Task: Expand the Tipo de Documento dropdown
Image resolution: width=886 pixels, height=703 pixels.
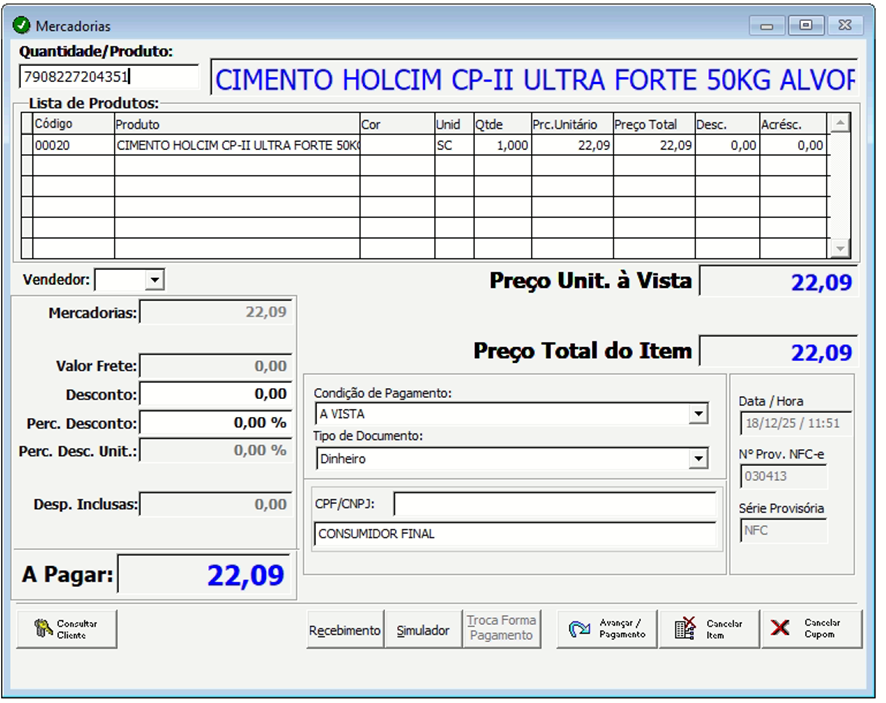Action: click(697, 459)
